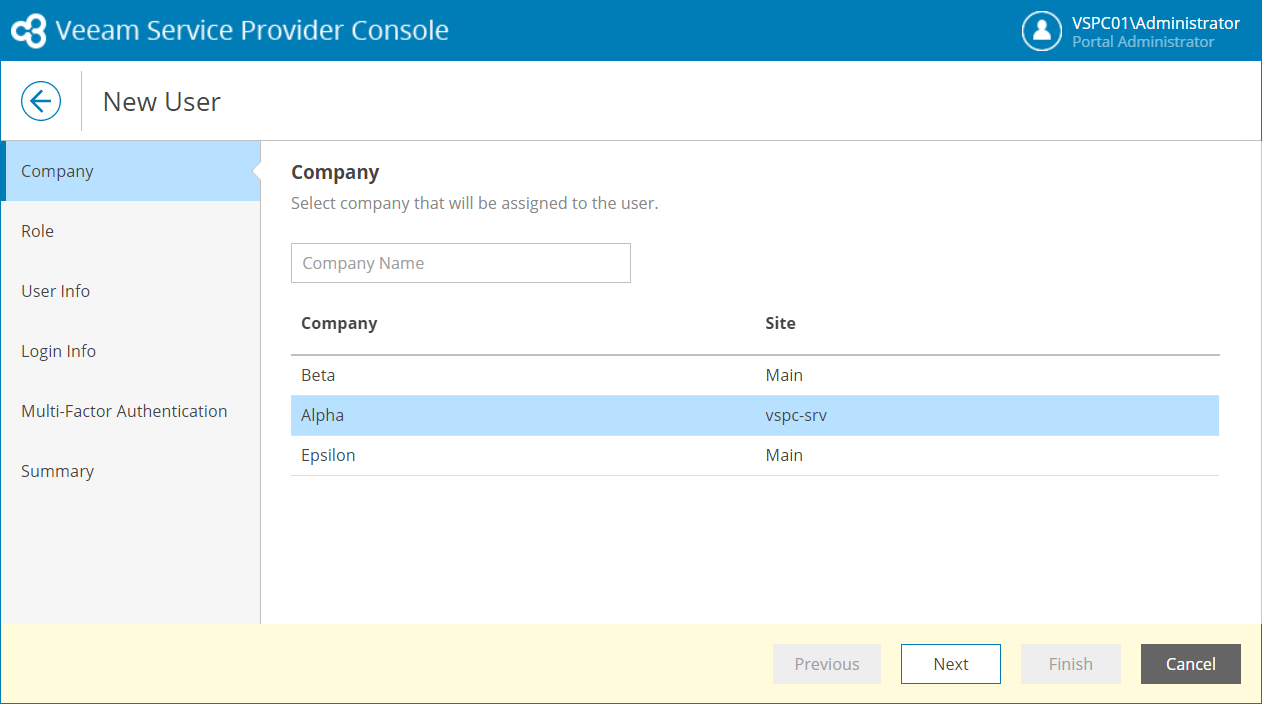Image resolution: width=1262 pixels, height=704 pixels.
Task: Open the user profile avatar icon
Action: (1041, 31)
